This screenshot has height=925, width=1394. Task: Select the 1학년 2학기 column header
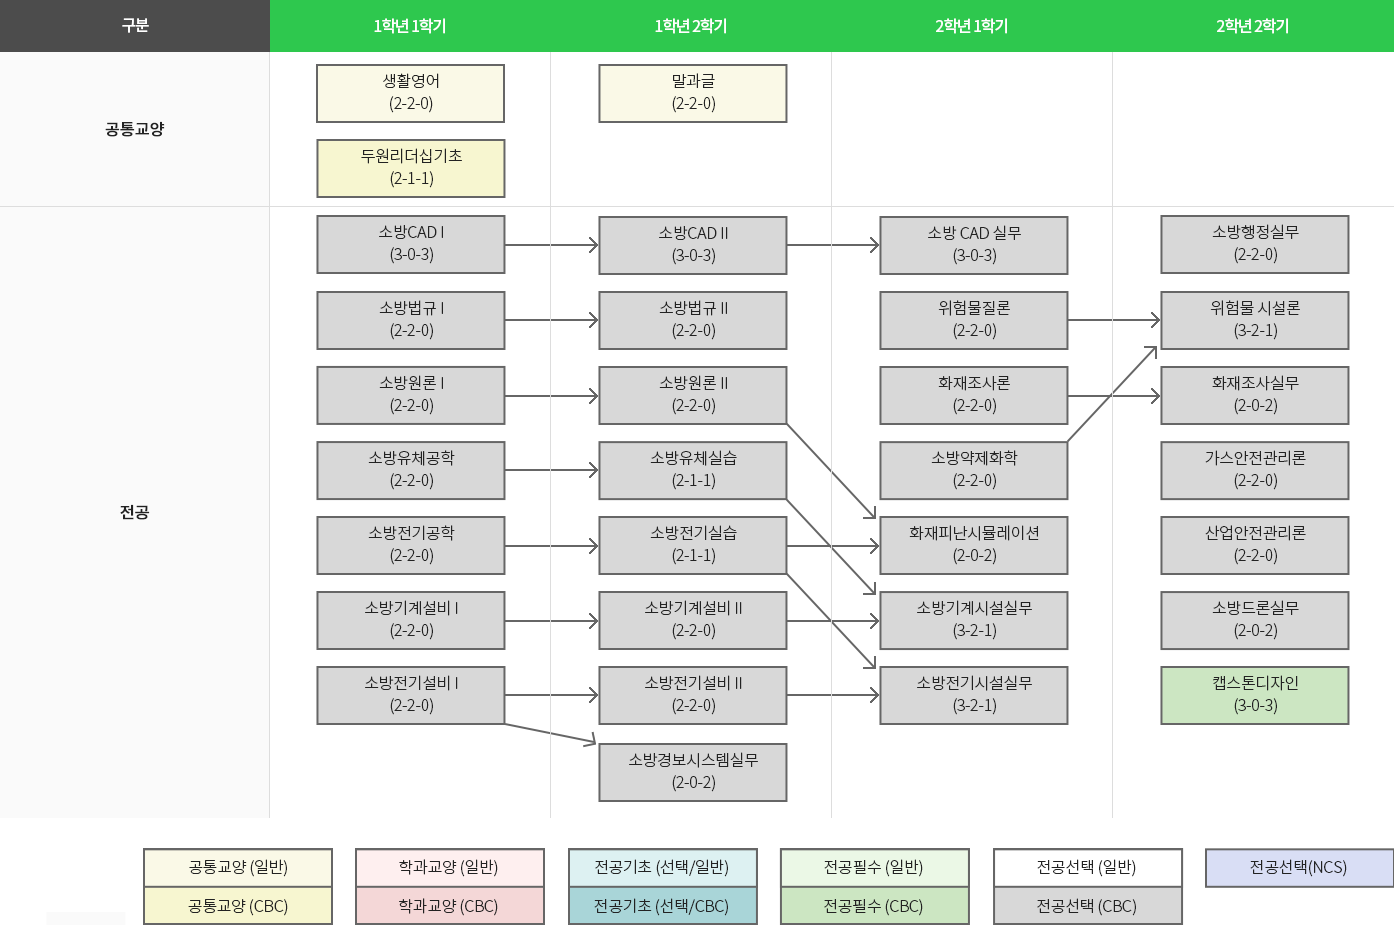(691, 26)
